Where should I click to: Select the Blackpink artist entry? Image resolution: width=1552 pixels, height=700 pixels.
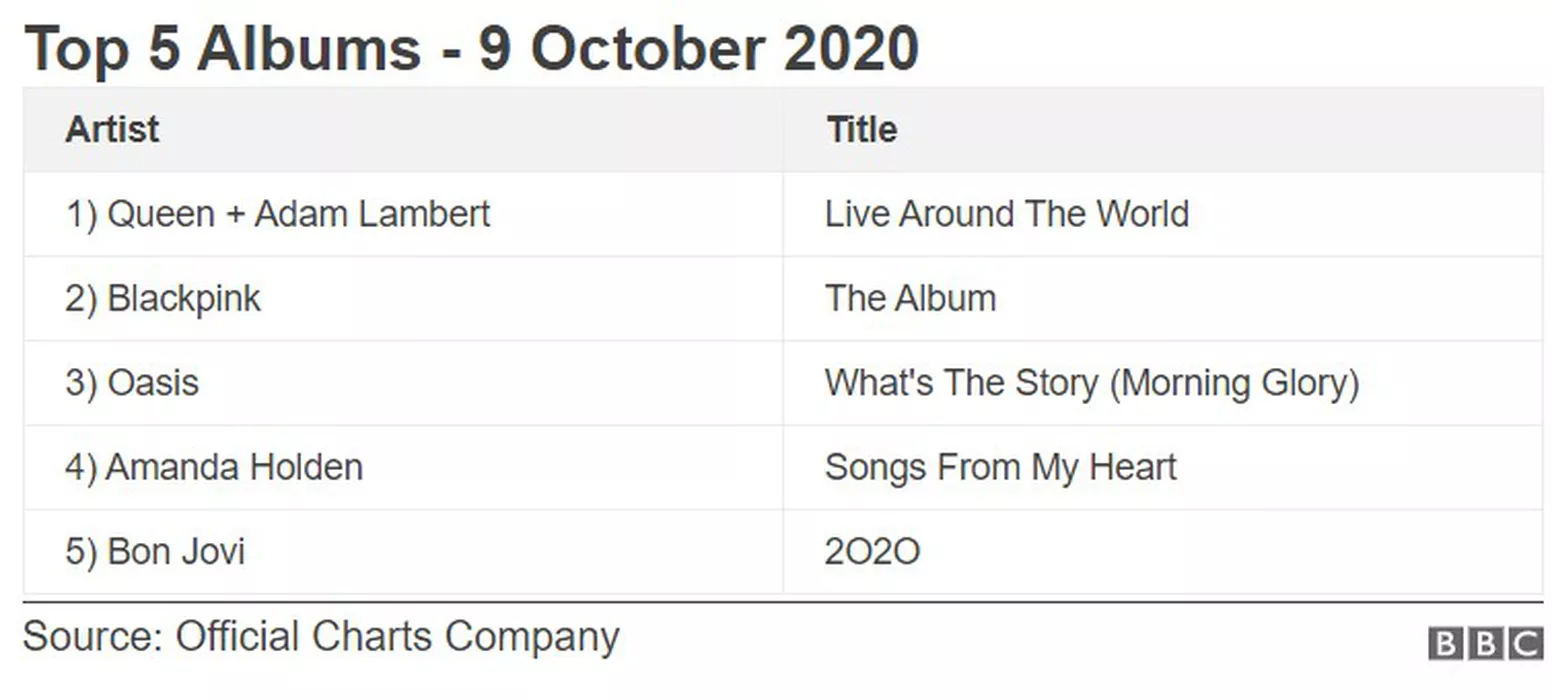(x=183, y=299)
